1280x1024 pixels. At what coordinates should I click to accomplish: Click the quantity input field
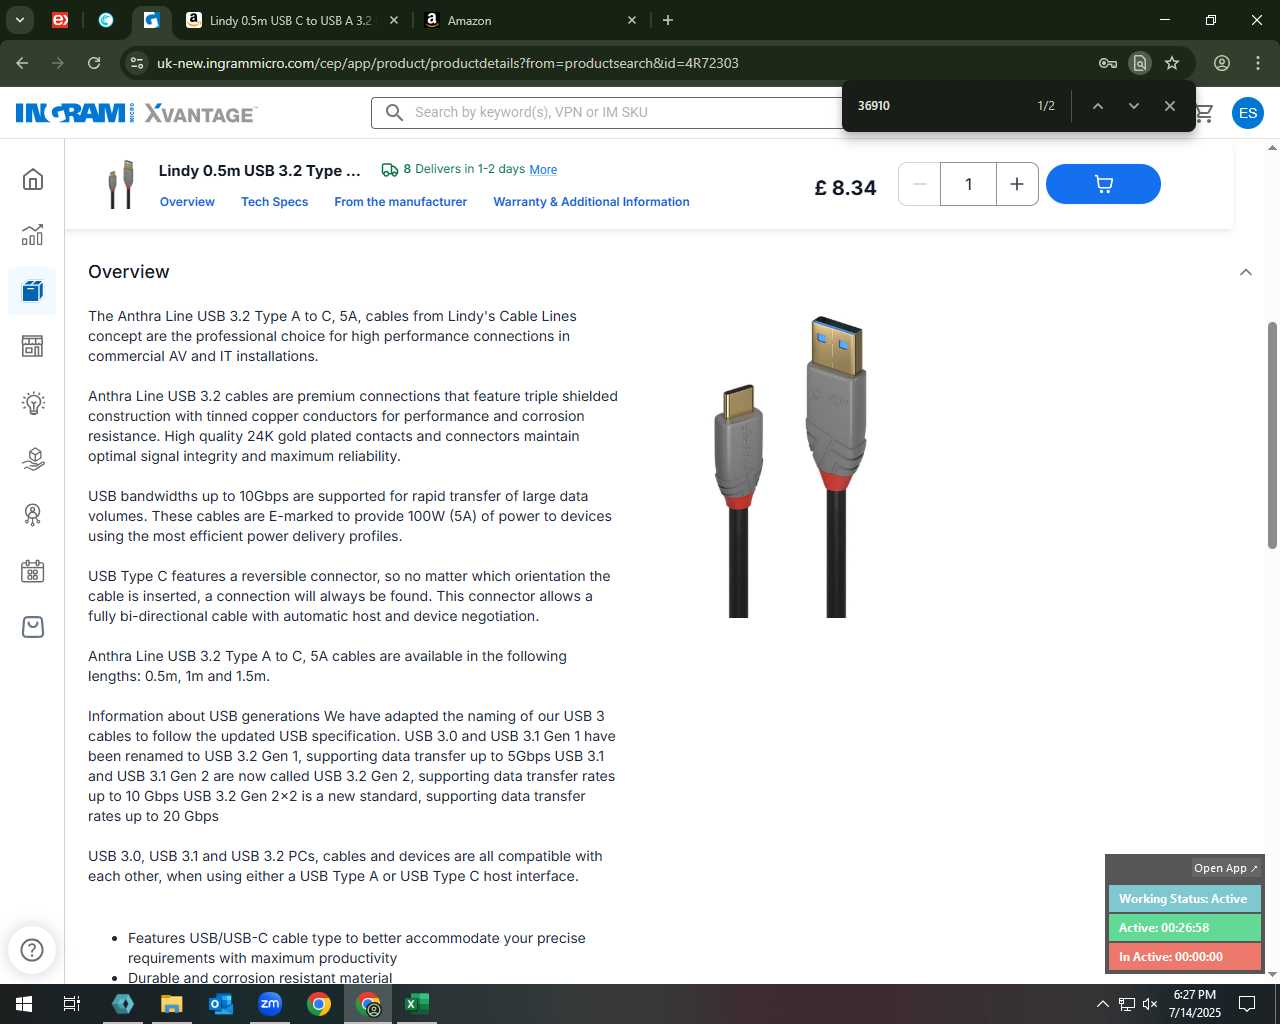[x=968, y=184]
